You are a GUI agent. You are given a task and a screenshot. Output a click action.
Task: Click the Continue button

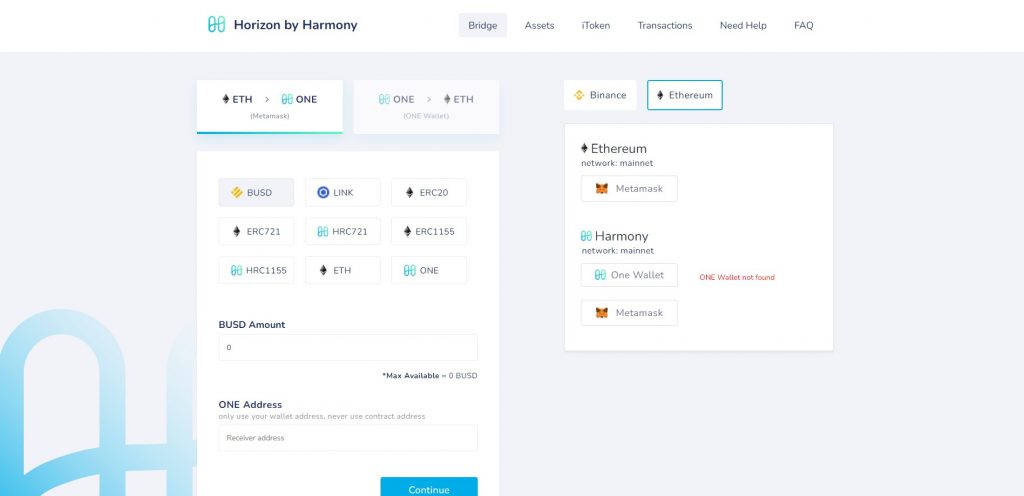429,487
